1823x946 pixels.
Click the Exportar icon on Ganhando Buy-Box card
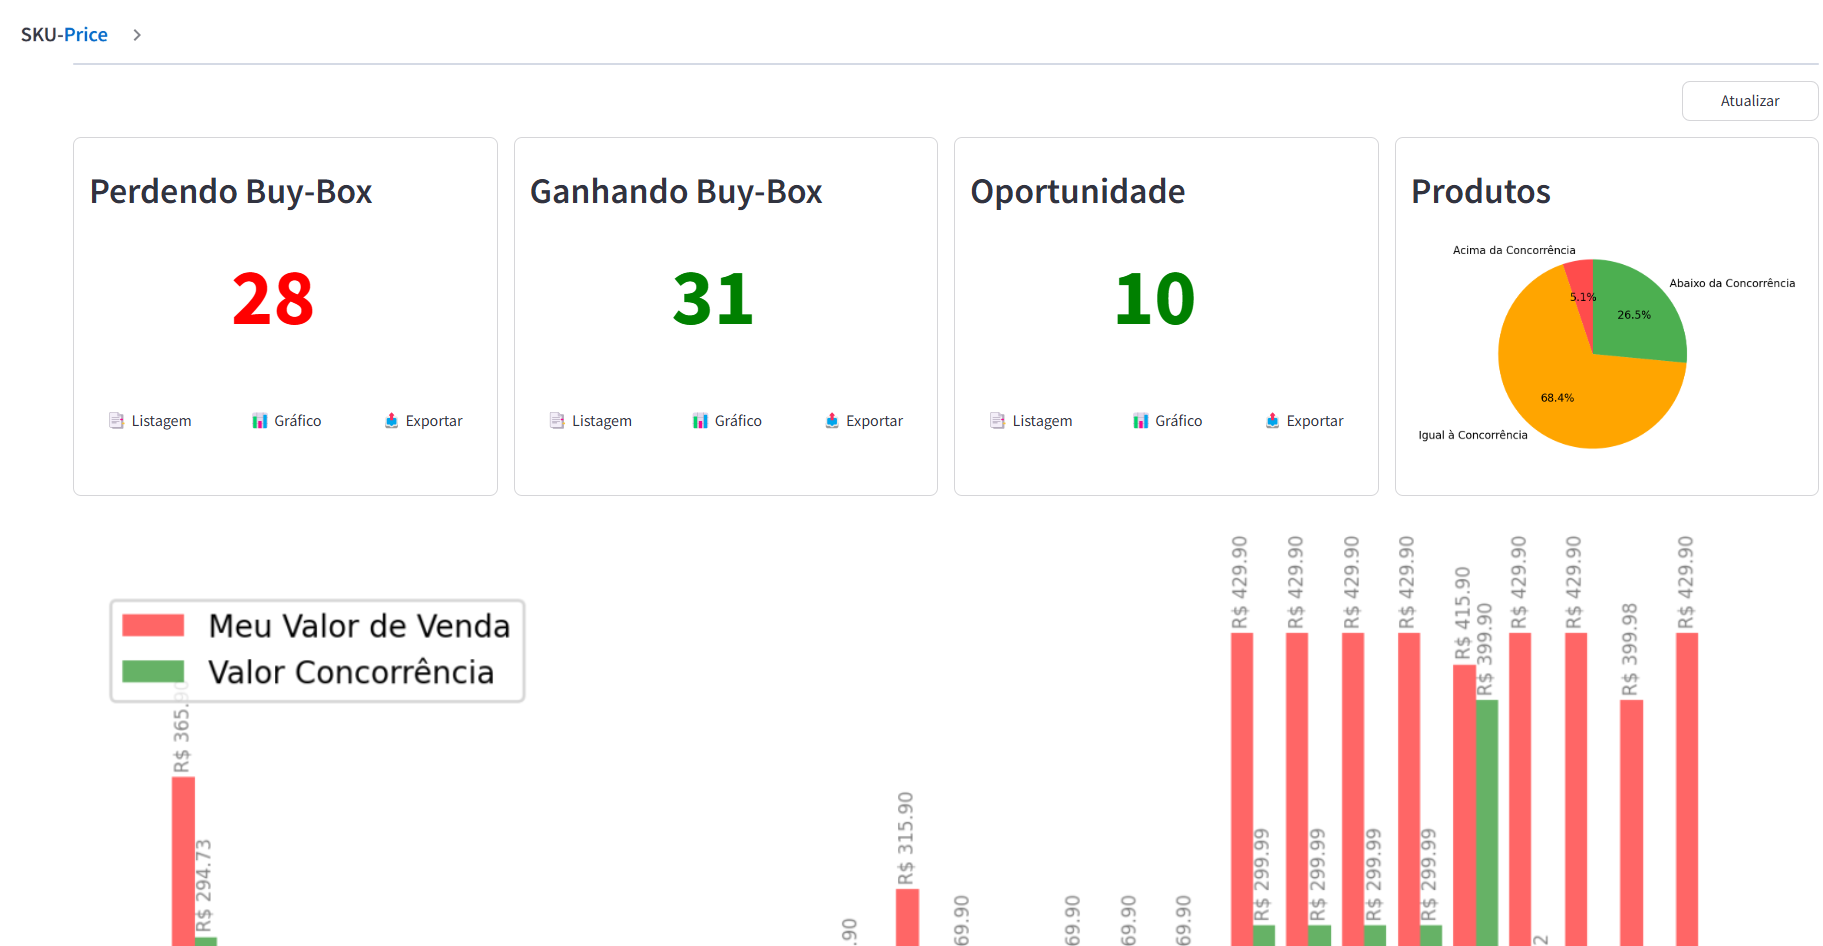click(x=831, y=420)
